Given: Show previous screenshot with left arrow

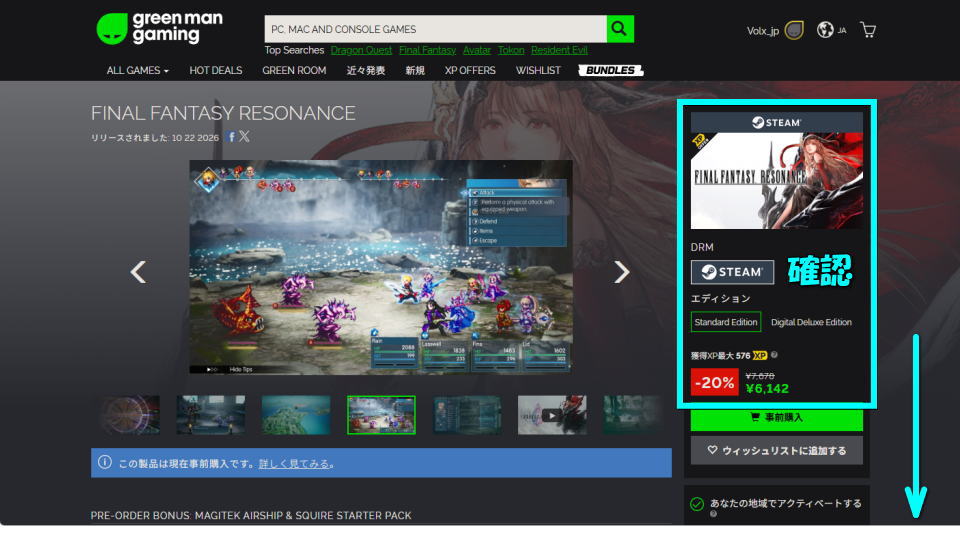Looking at the screenshot, I should pyautogui.click(x=138, y=272).
